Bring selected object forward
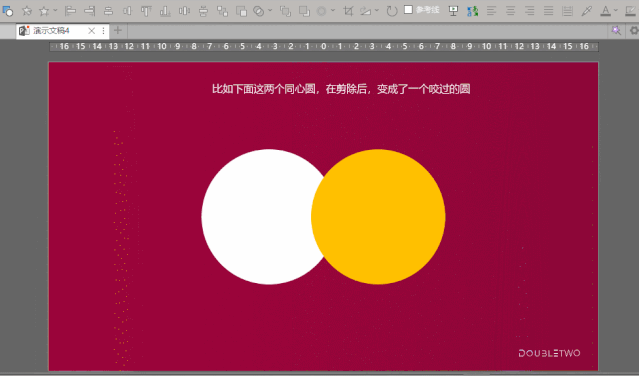 [x=286, y=11]
